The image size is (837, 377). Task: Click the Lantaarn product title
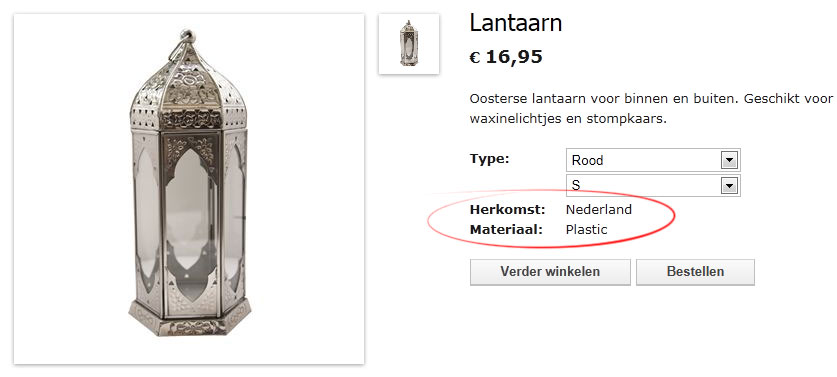(x=516, y=23)
